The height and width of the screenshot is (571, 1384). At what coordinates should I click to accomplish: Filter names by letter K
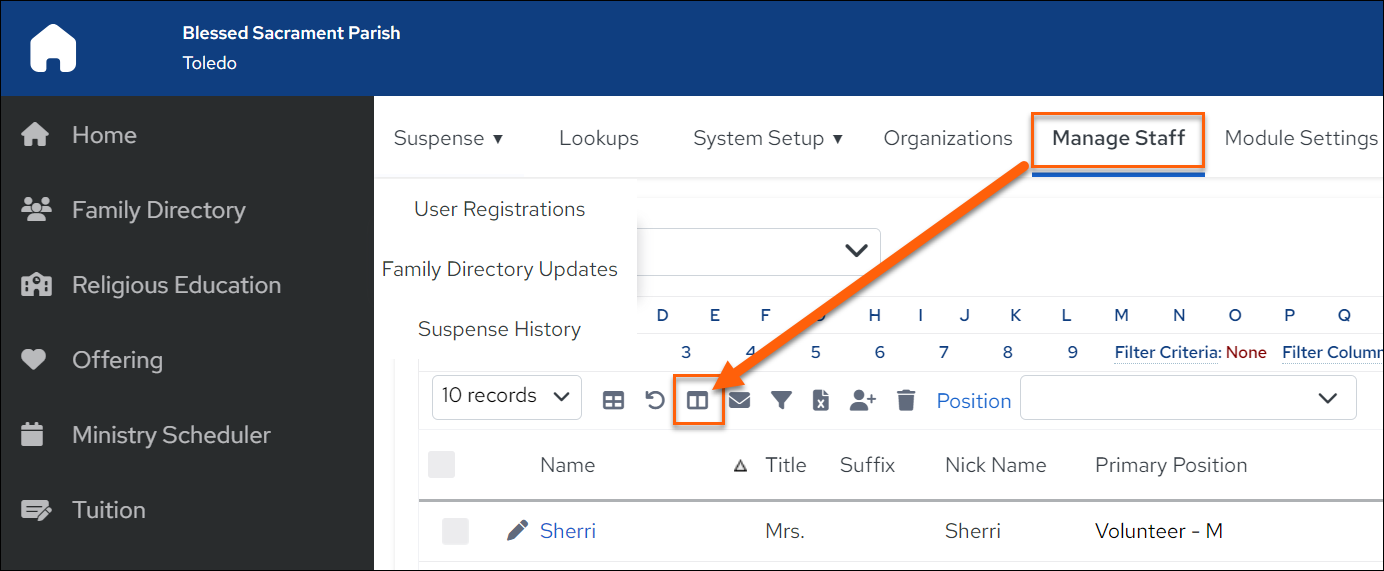point(1016,315)
